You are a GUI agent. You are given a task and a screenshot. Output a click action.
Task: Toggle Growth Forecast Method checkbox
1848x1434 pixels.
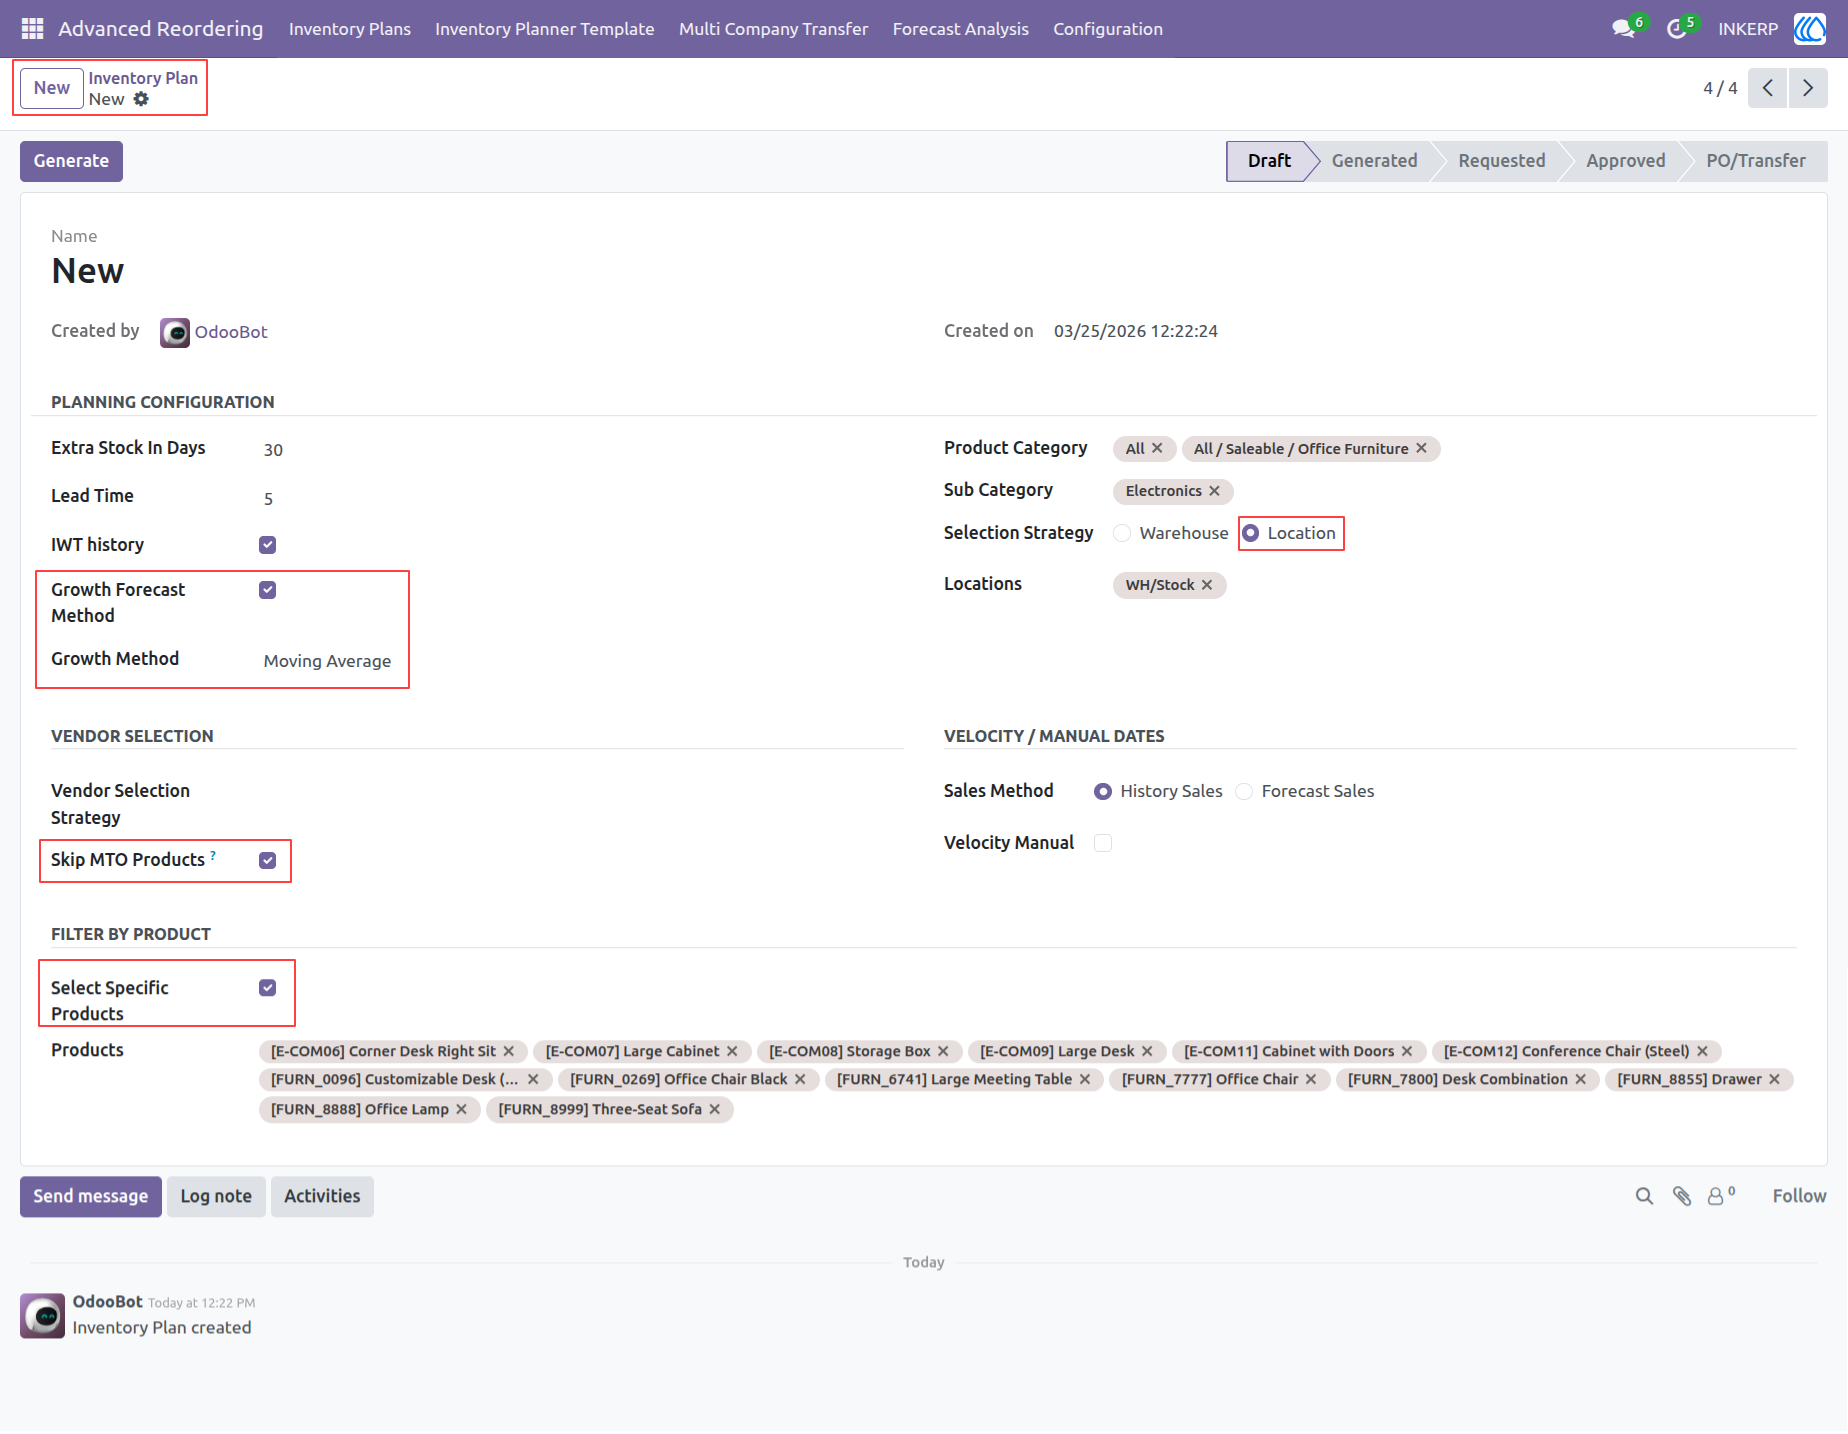point(267,590)
